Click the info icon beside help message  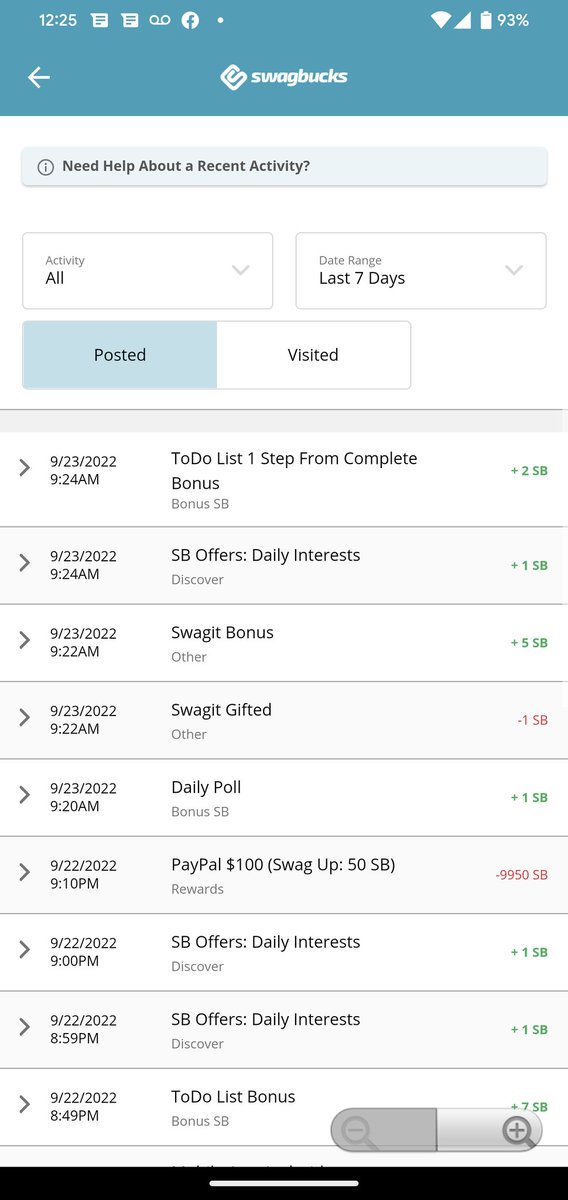(45, 167)
